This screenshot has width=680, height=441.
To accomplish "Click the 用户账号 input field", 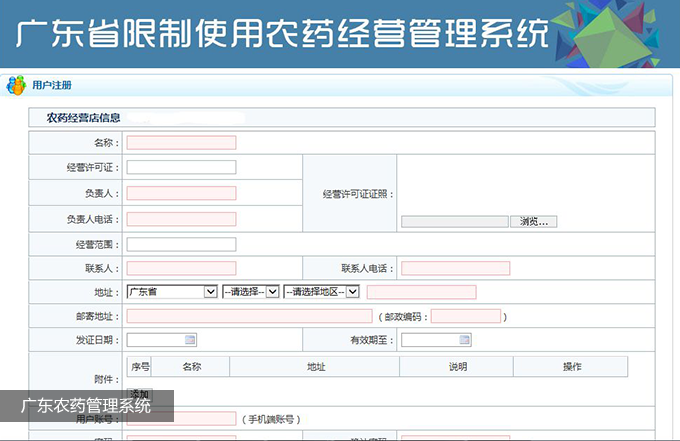I will [181, 418].
